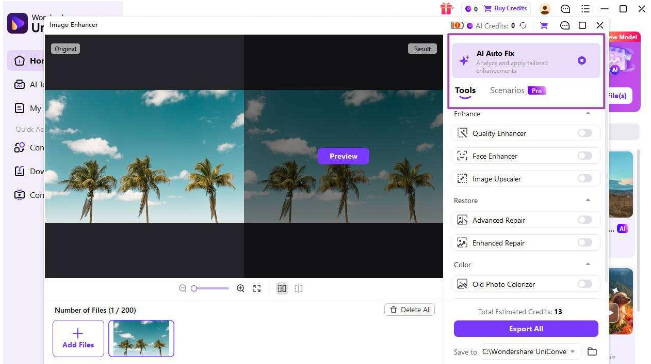Click the Old Photo Colorizer tool icon

pyautogui.click(x=462, y=284)
